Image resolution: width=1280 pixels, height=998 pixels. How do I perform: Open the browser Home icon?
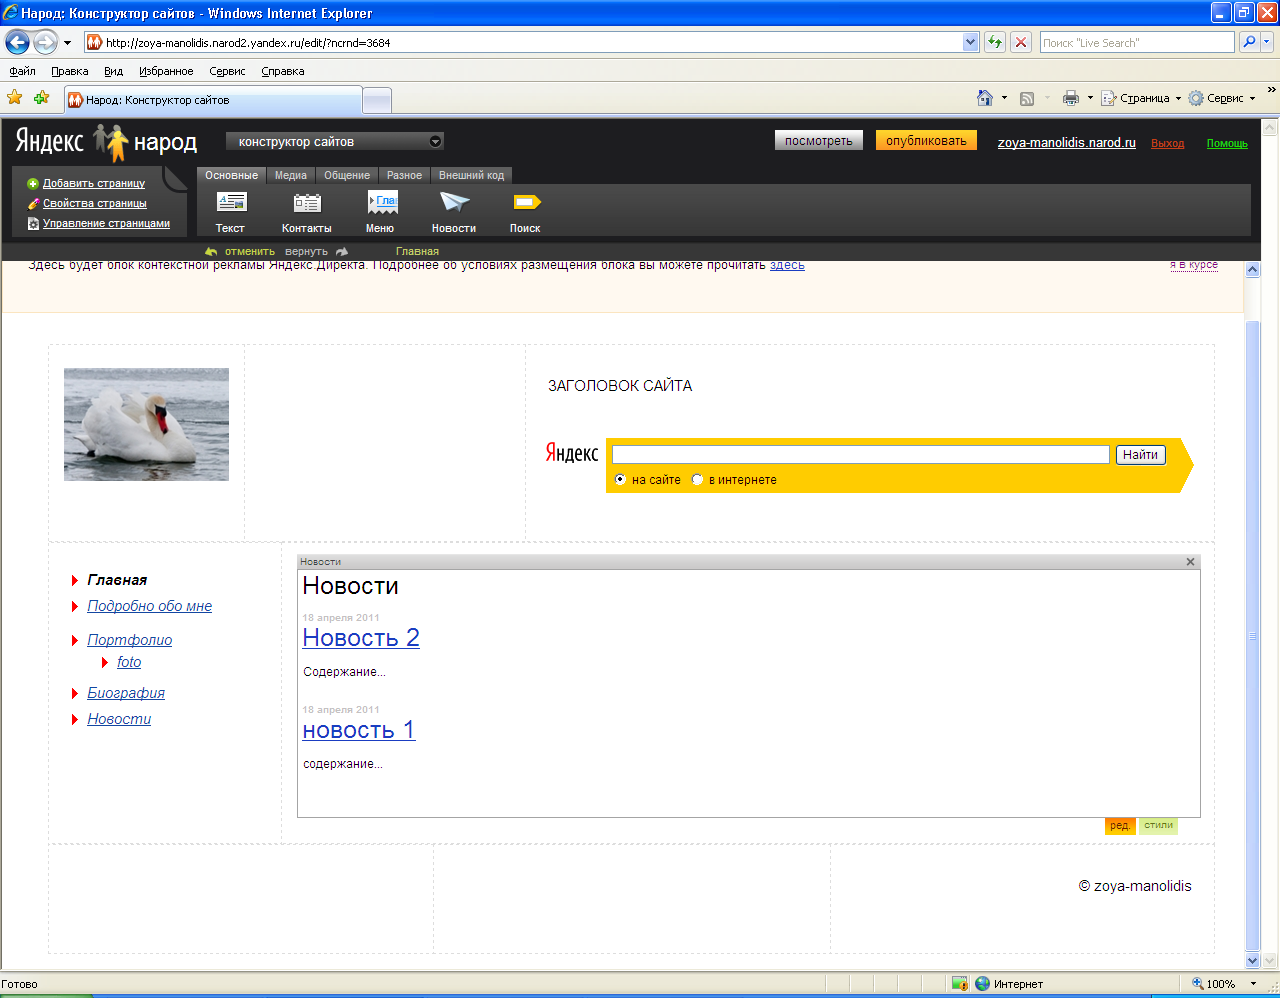pos(985,98)
